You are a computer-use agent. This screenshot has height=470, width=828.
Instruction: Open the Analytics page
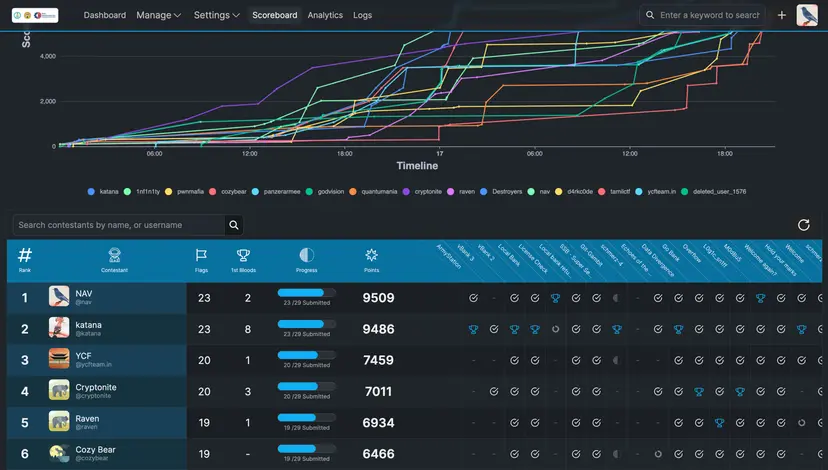coord(325,15)
